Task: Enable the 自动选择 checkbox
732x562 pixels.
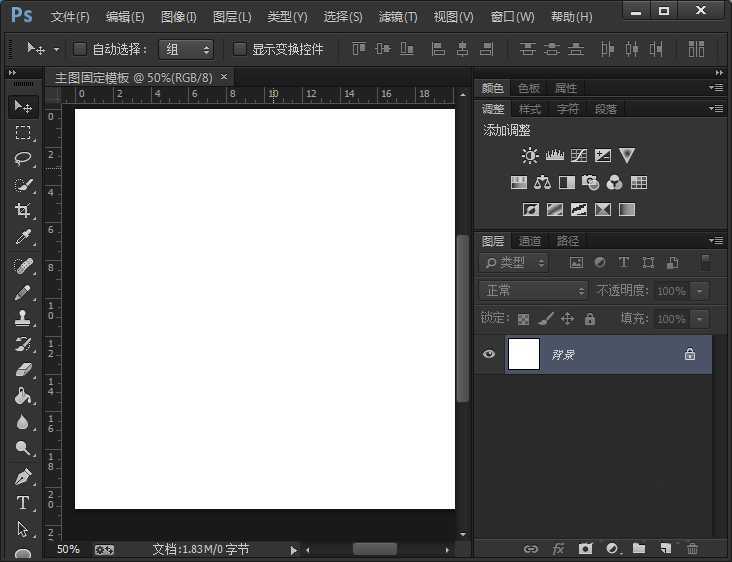Action: (80, 49)
